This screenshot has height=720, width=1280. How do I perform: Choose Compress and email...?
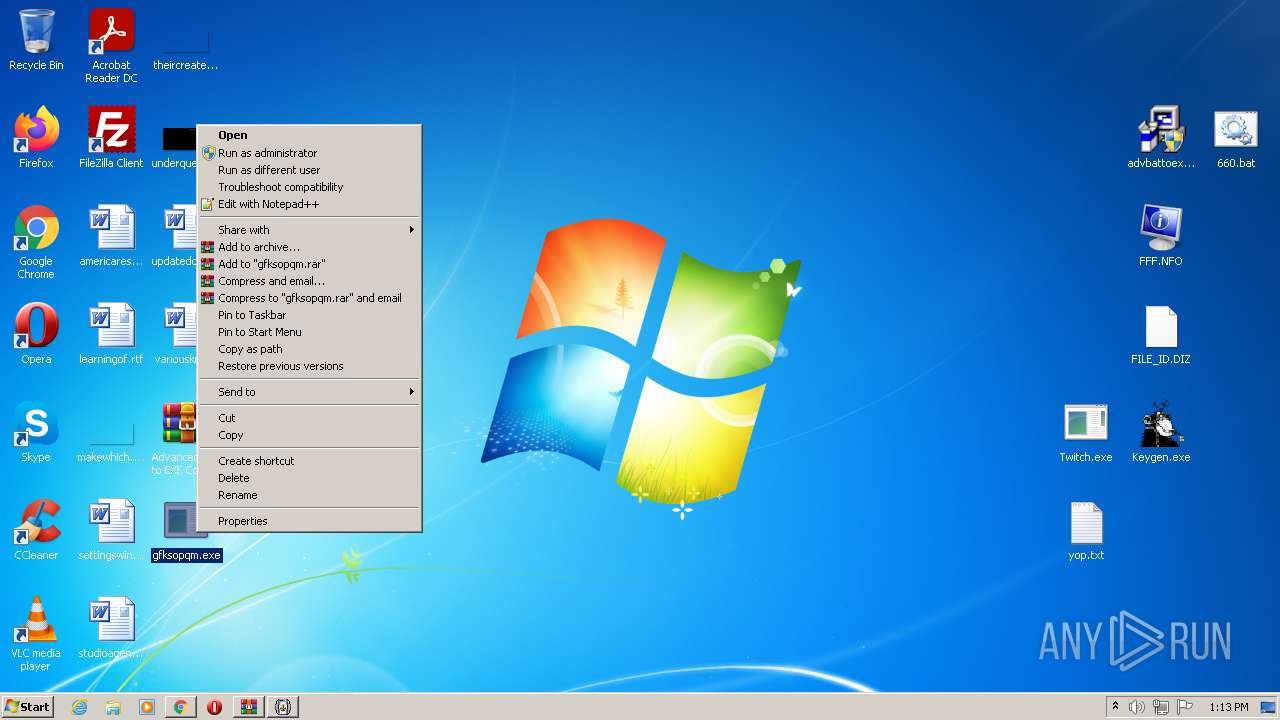309,281
